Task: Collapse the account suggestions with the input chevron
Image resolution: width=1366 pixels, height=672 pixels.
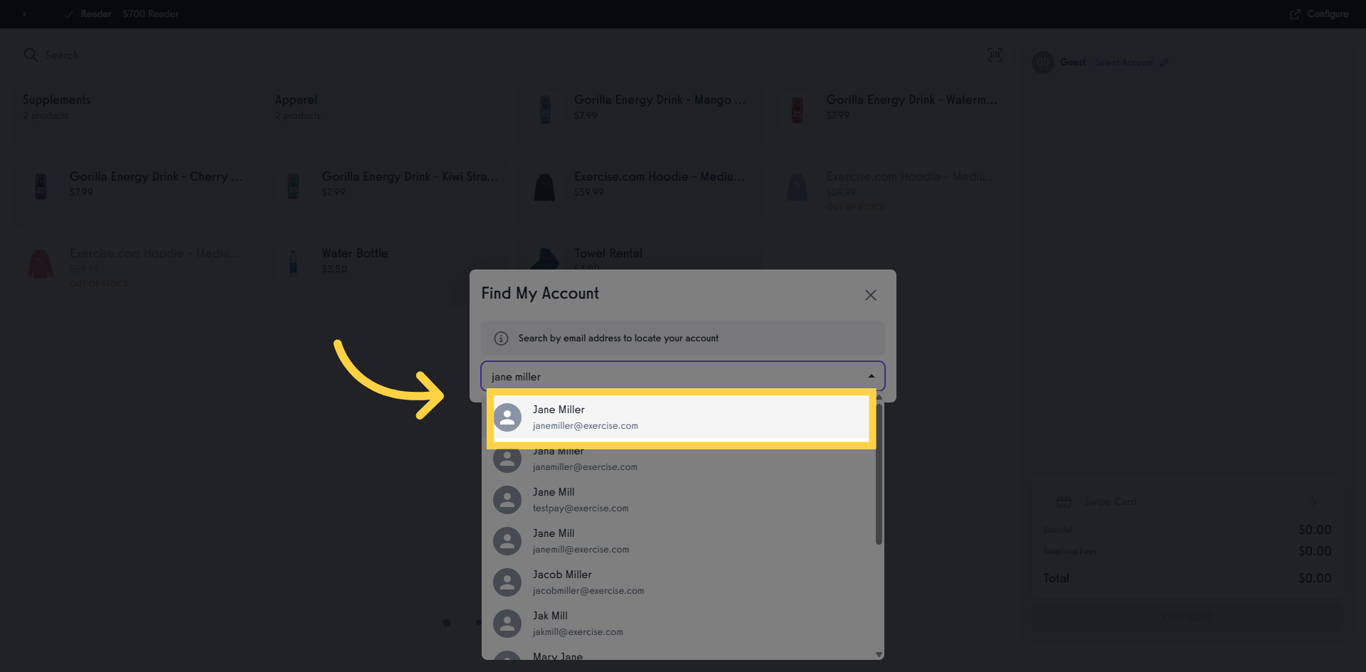Action: point(870,375)
